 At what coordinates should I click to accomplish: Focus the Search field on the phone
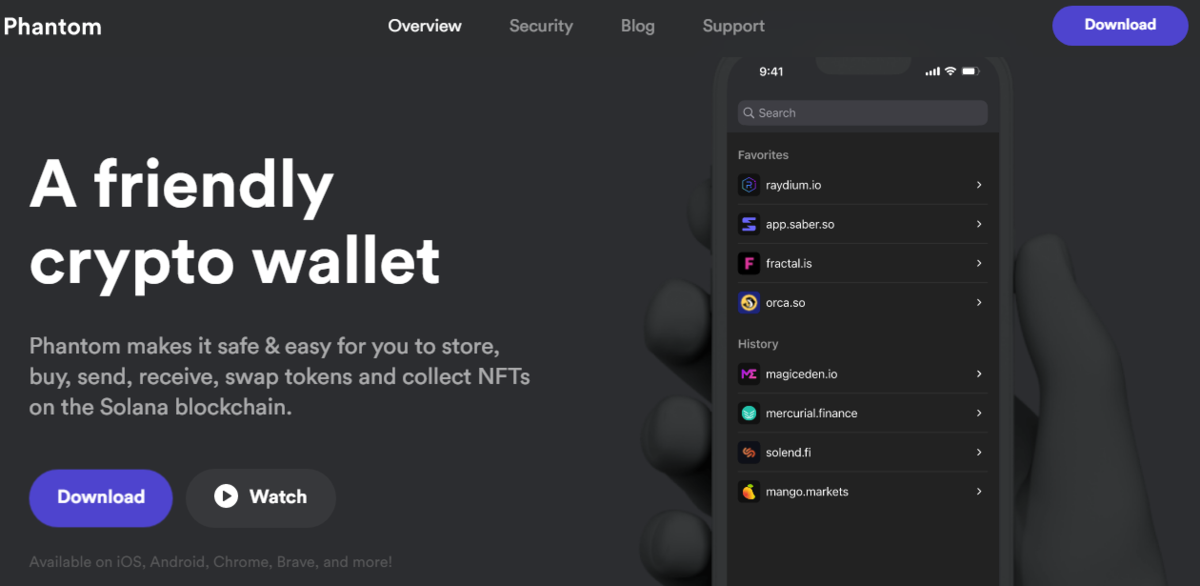pos(862,113)
